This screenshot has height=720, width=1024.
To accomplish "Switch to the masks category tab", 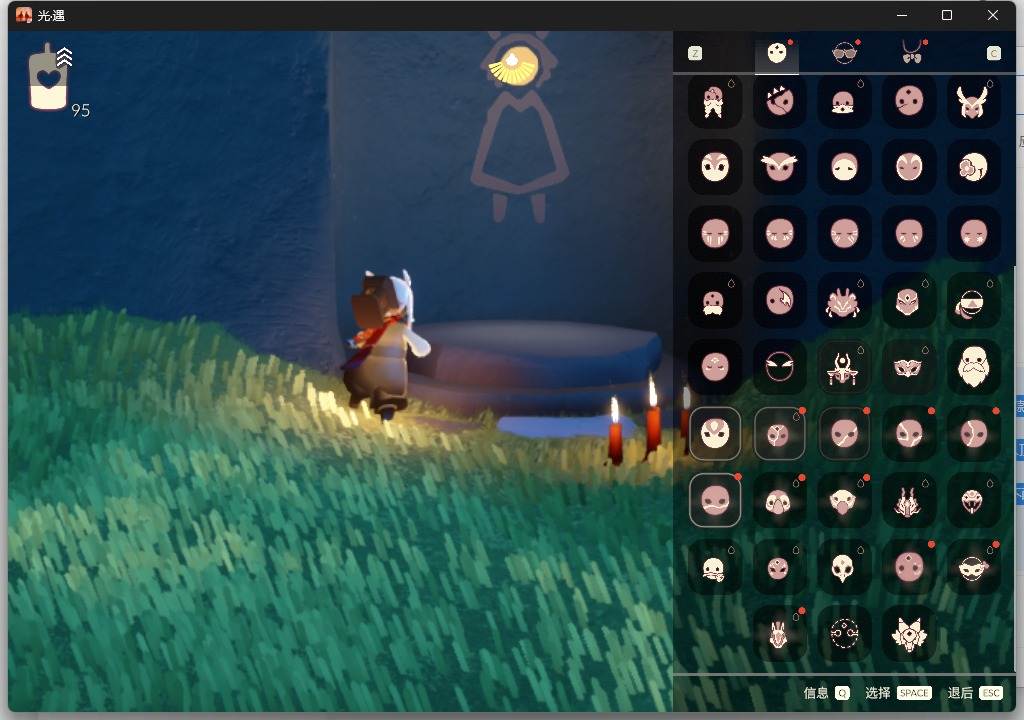I will (776, 53).
